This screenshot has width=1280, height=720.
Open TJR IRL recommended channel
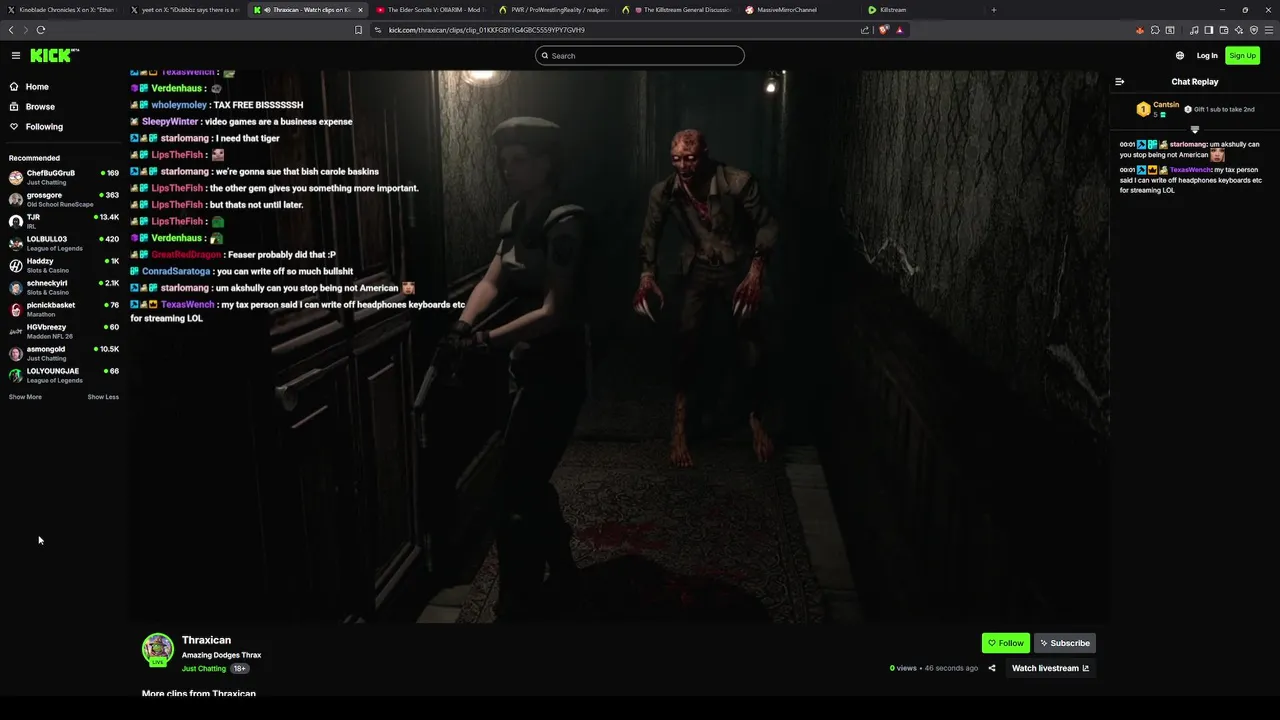click(x=62, y=221)
